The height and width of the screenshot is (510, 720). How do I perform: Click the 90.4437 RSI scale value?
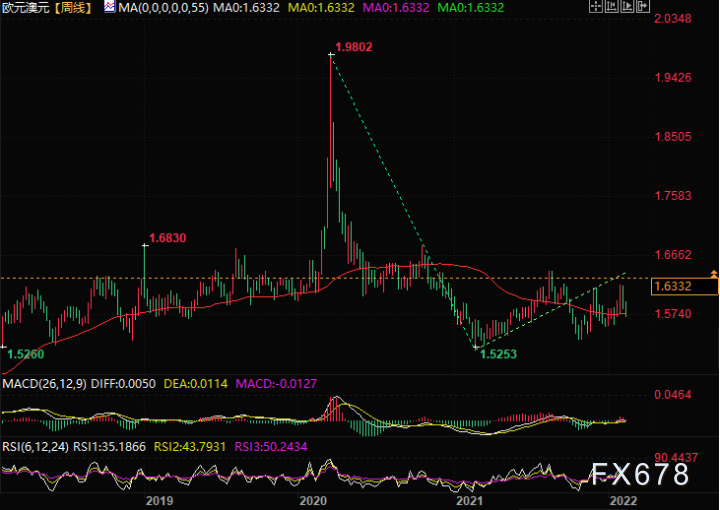676,458
